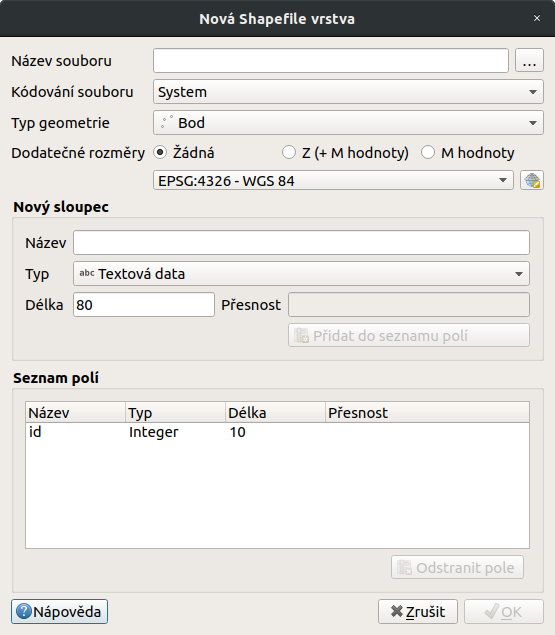555x635 pixels.
Task: Click the Délka field showing 80
Action: click(x=144, y=305)
